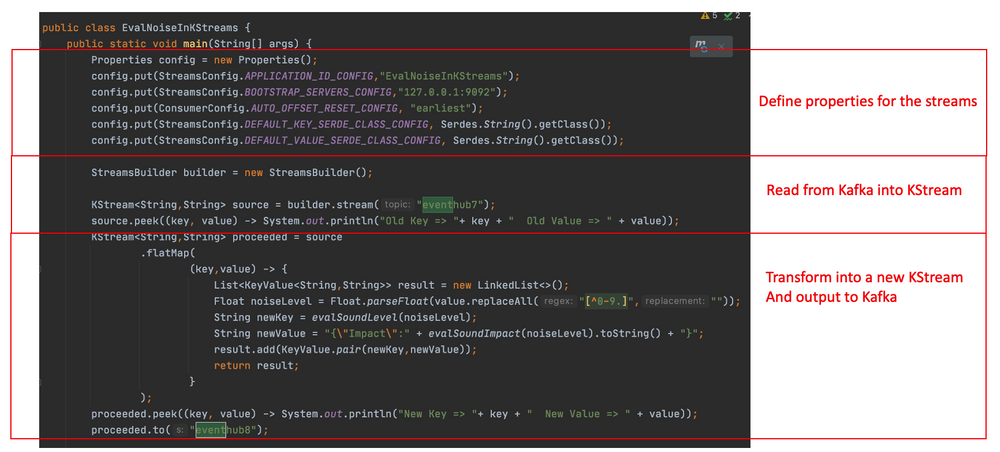The width and height of the screenshot is (1000, 452).
Task: Click the proceeded.peek New Key println line
Action: [x=394, y=414]
